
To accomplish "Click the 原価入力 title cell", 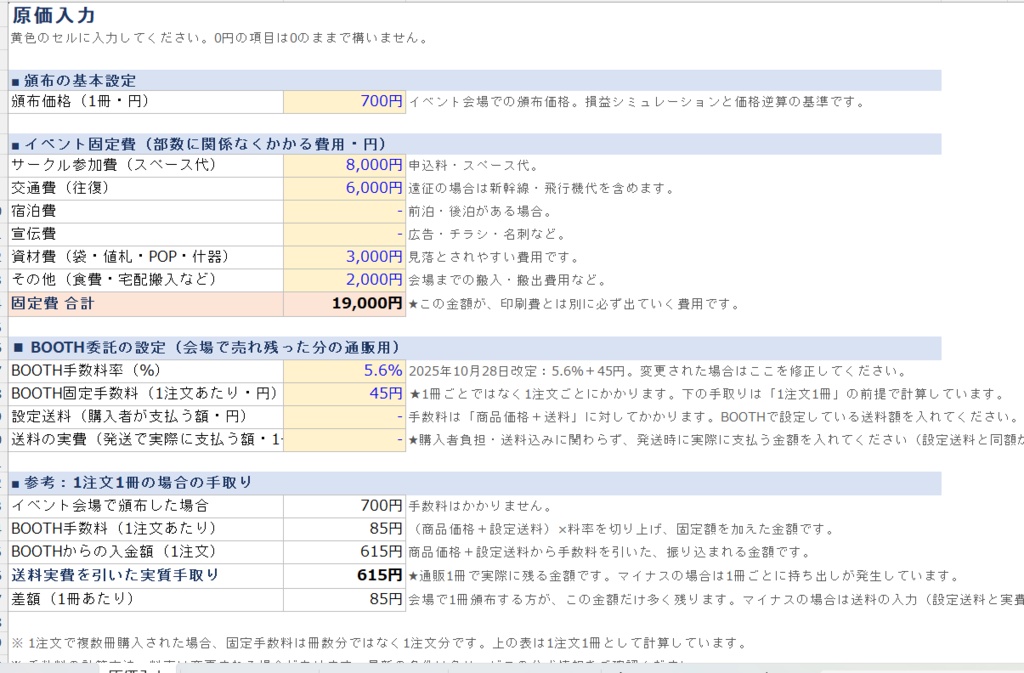I will tap(54, 15).
